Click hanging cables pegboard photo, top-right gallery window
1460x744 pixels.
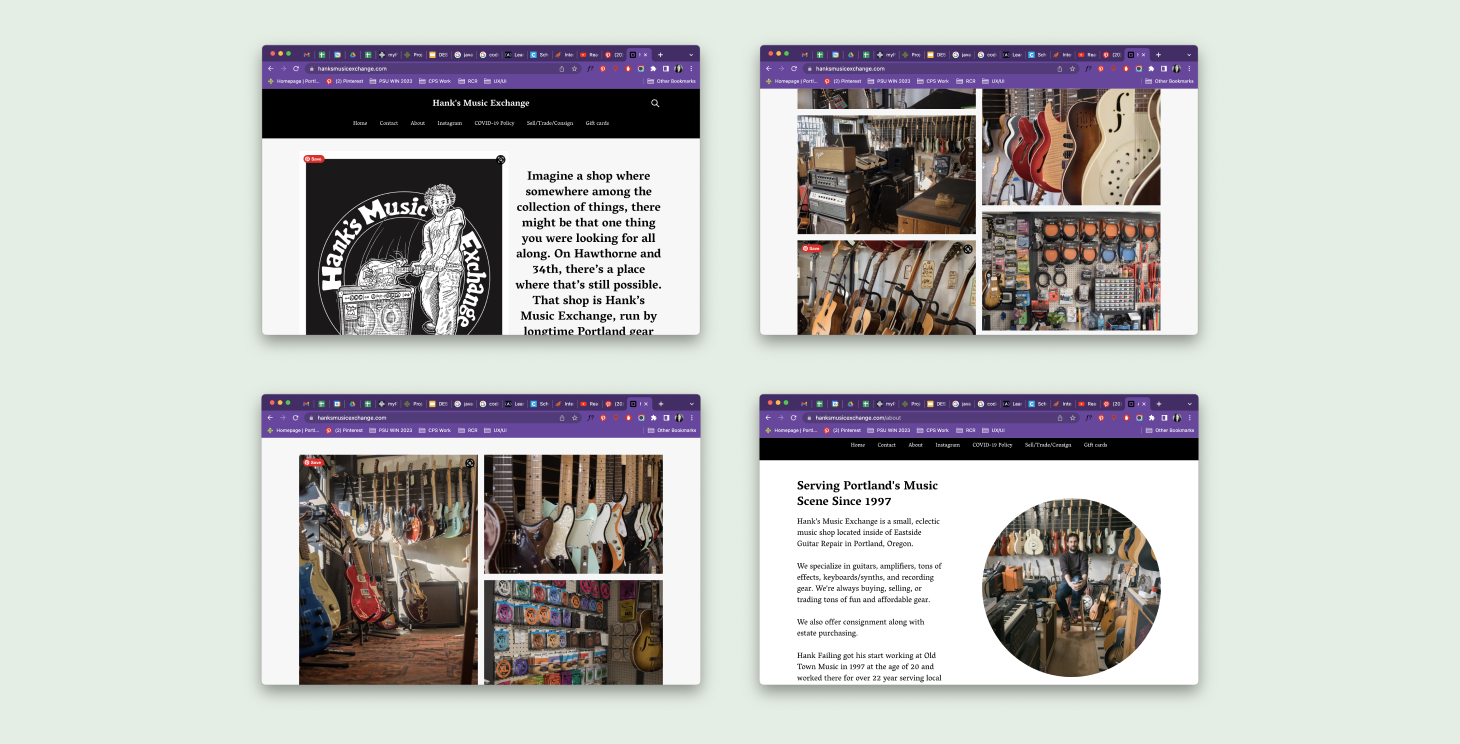(1071, 271)
